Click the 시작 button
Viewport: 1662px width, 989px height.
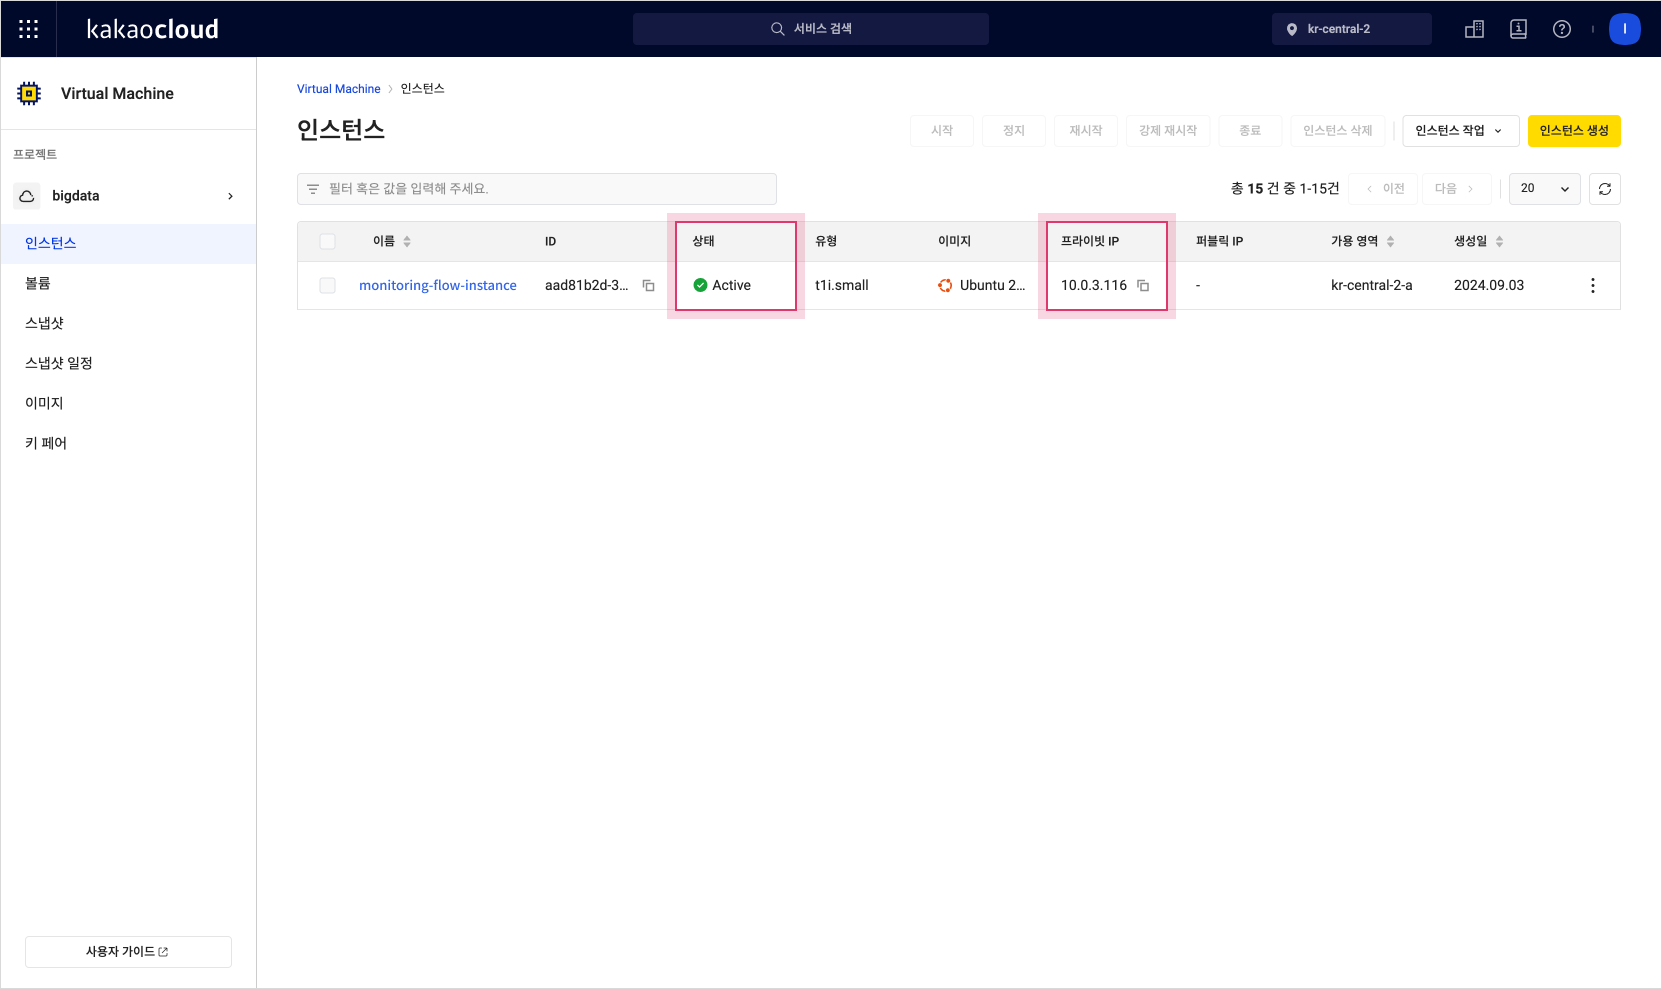pos(942,131)
